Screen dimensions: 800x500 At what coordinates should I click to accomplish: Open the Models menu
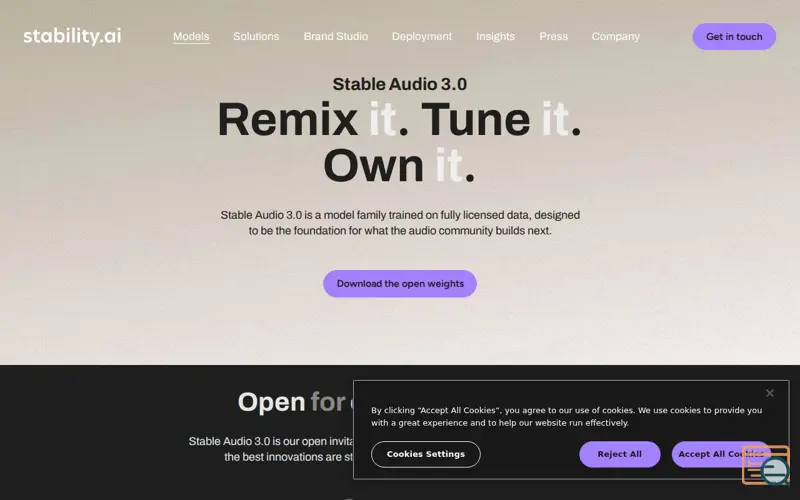point(191,36)
